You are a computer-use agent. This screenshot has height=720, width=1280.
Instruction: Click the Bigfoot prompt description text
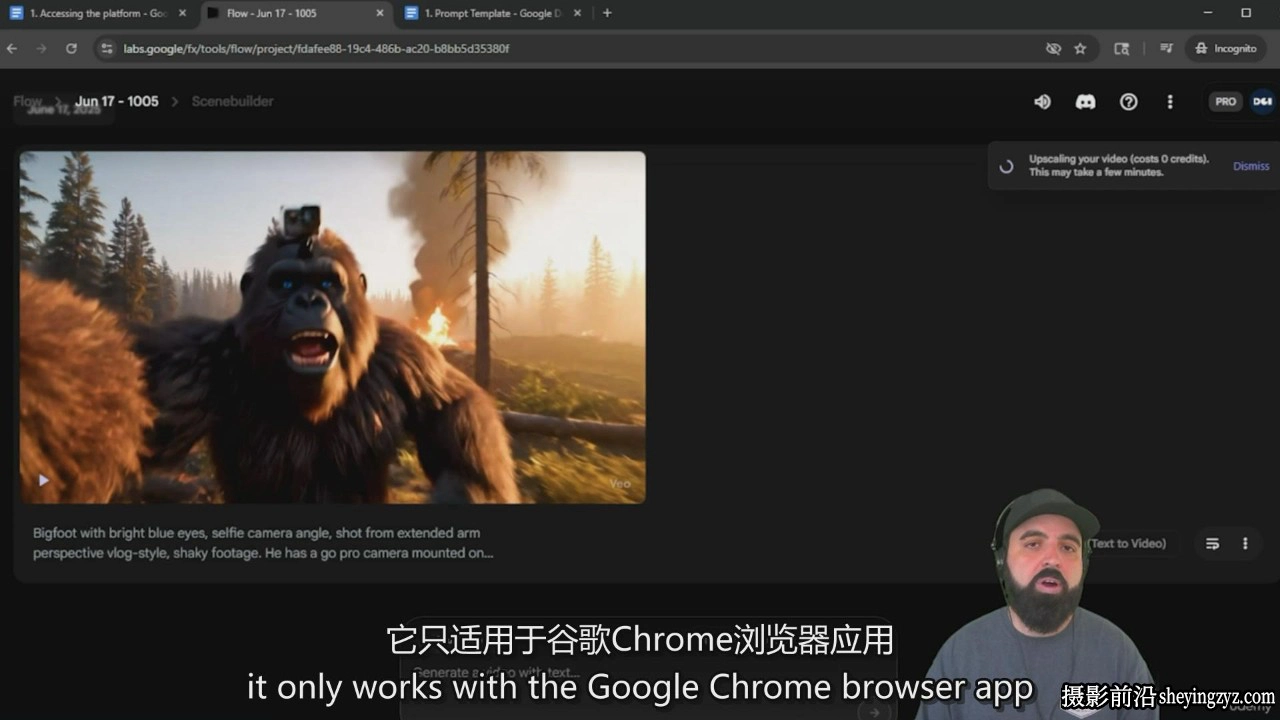(263, 543)
